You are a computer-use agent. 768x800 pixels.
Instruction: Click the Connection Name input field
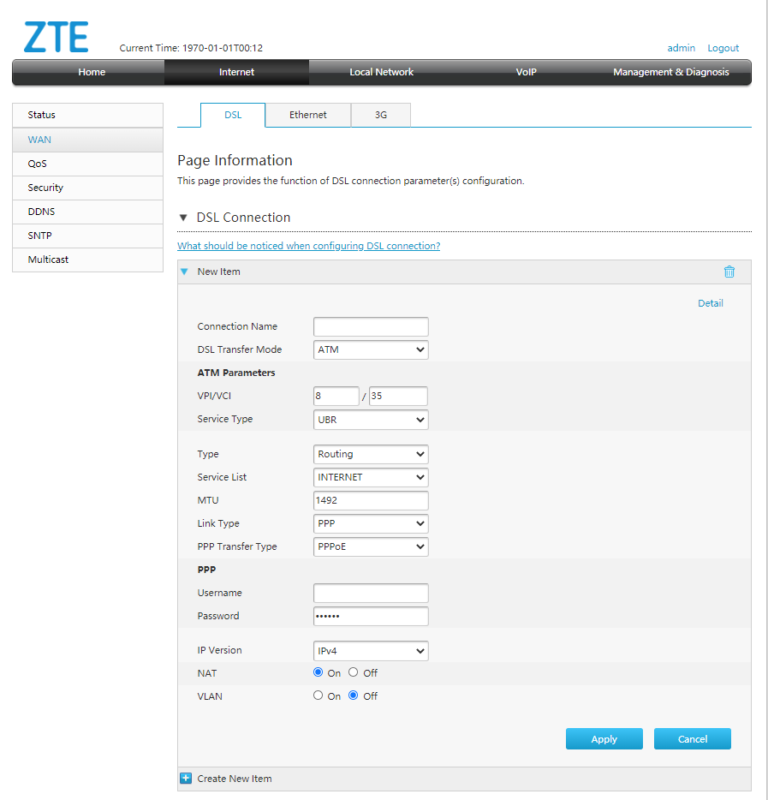(370, 326)
